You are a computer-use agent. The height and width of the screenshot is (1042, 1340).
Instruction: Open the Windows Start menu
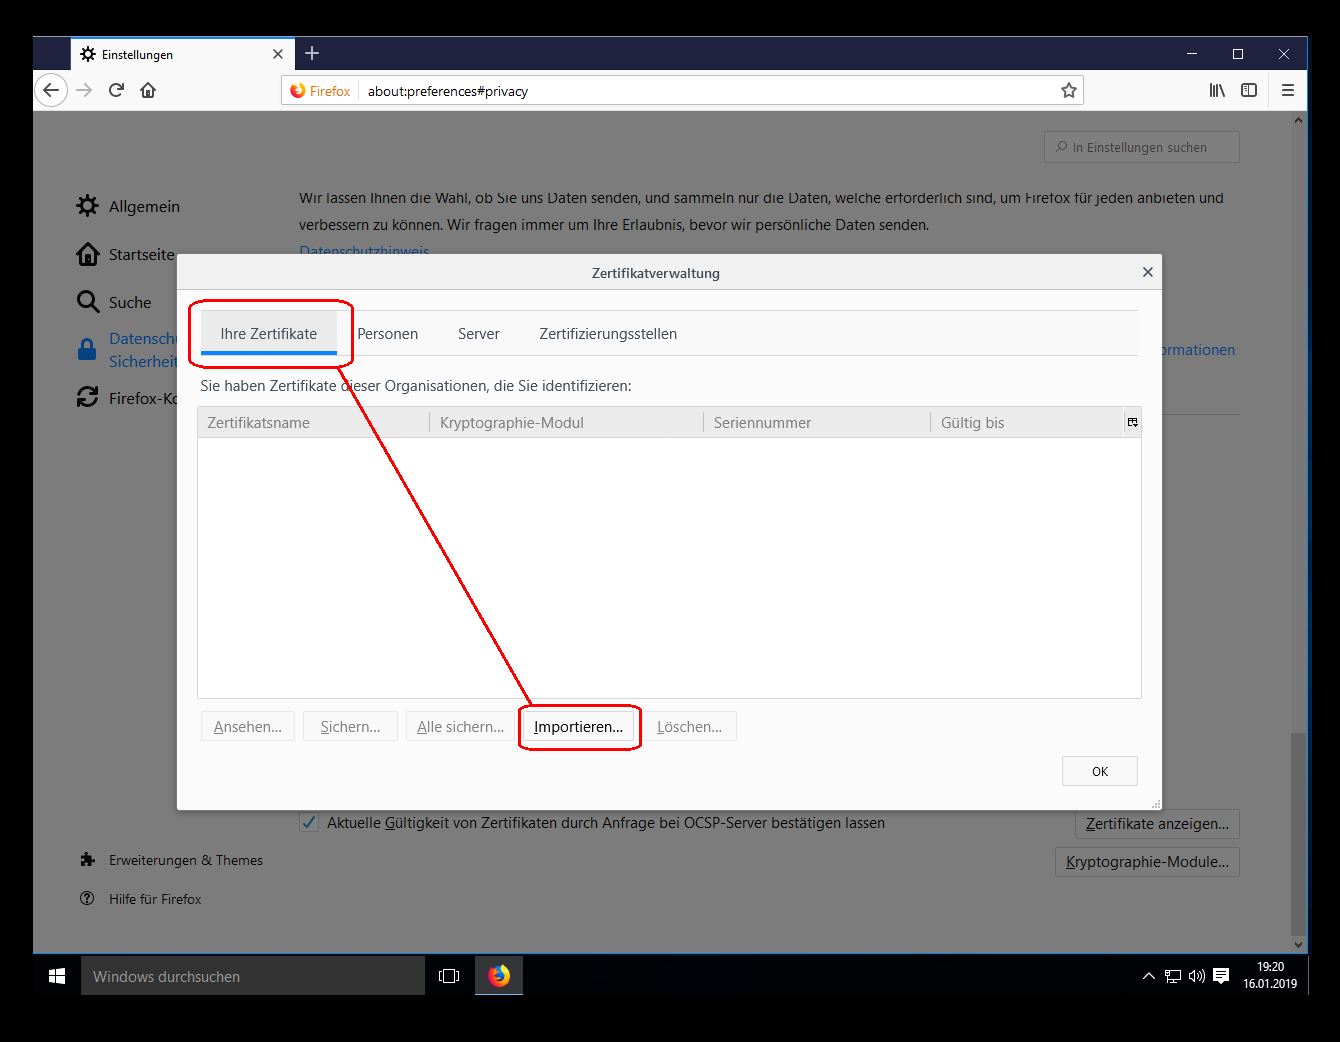[x=57, y=976]
